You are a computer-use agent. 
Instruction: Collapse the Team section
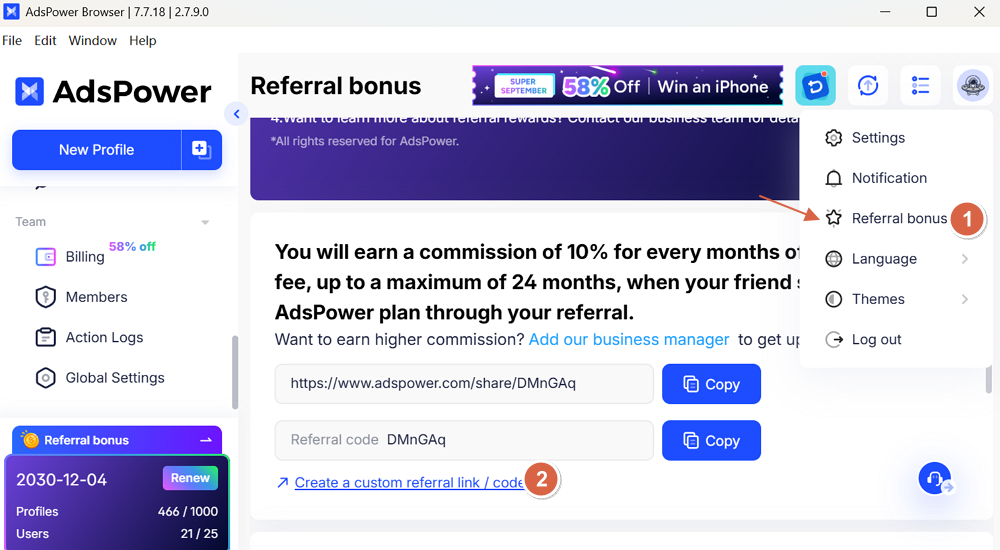pyautogui.click(x=205, y=222)
